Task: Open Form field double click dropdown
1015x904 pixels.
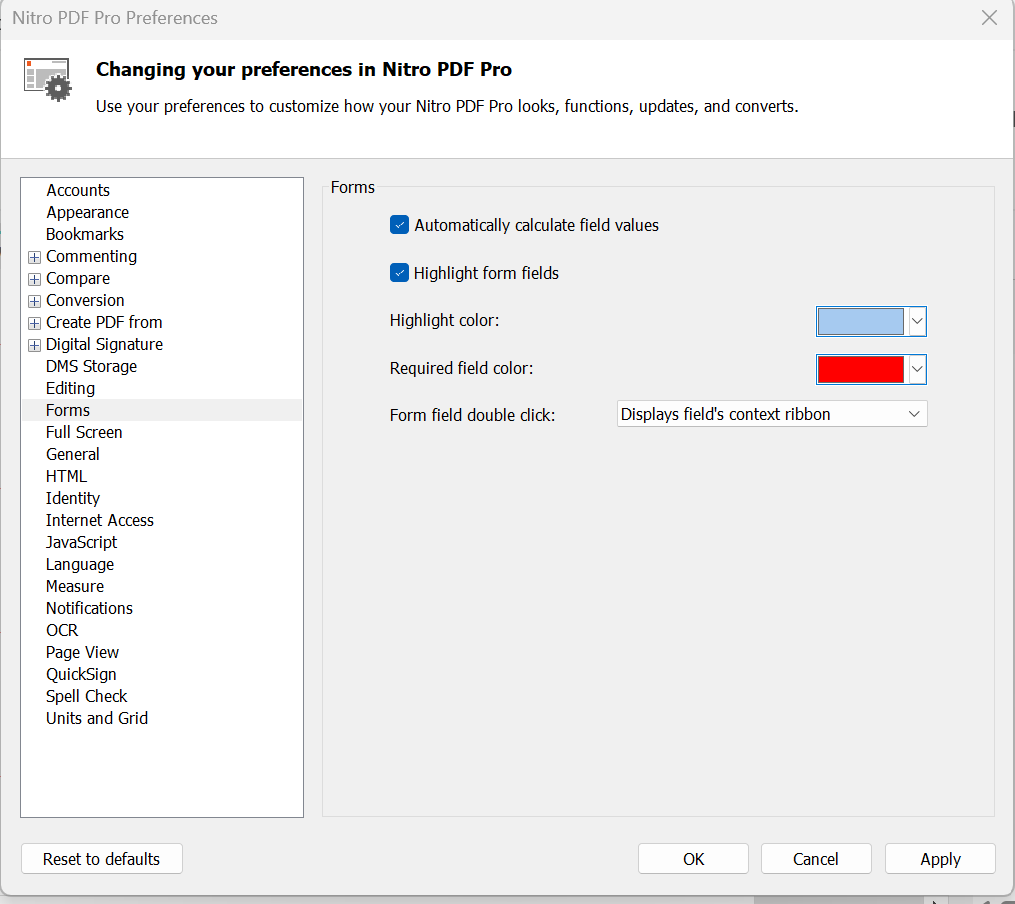Action: pyautogui.click(x=772, y=414)
